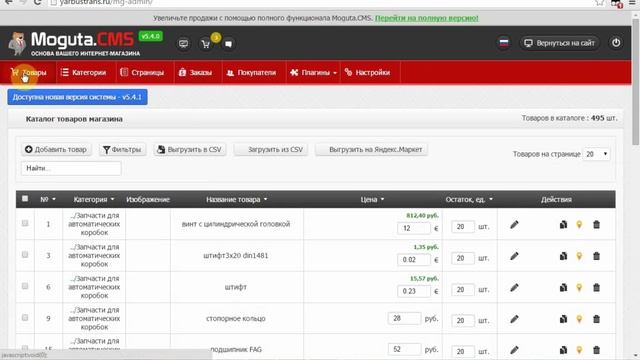Viewport: 640px width, 360px height.
Task: Open the shopping cart orders icon
Action: [x=206, y=44]
